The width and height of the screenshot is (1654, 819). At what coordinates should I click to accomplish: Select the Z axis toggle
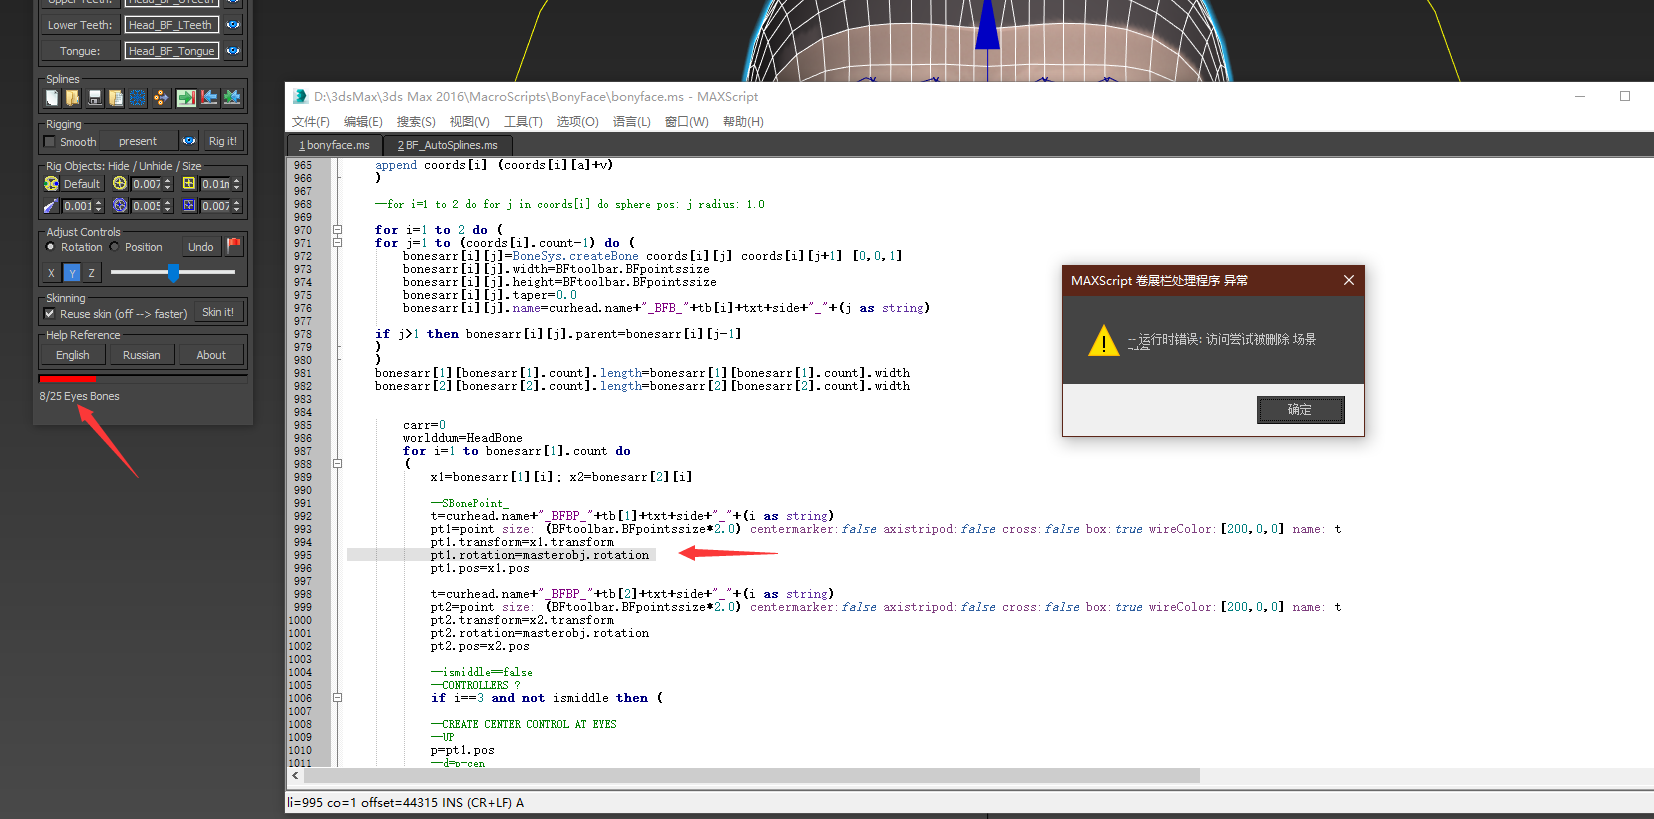click(92, 273)
